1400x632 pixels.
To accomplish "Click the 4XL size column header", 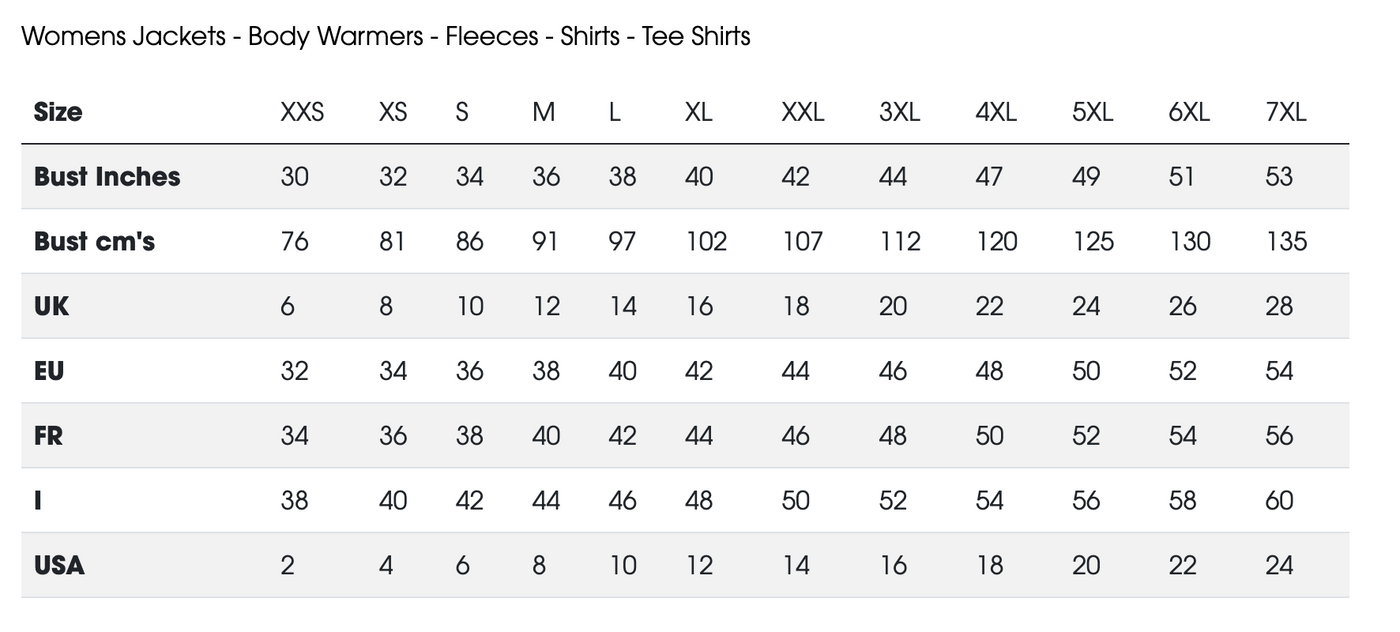I will point(995,112).
